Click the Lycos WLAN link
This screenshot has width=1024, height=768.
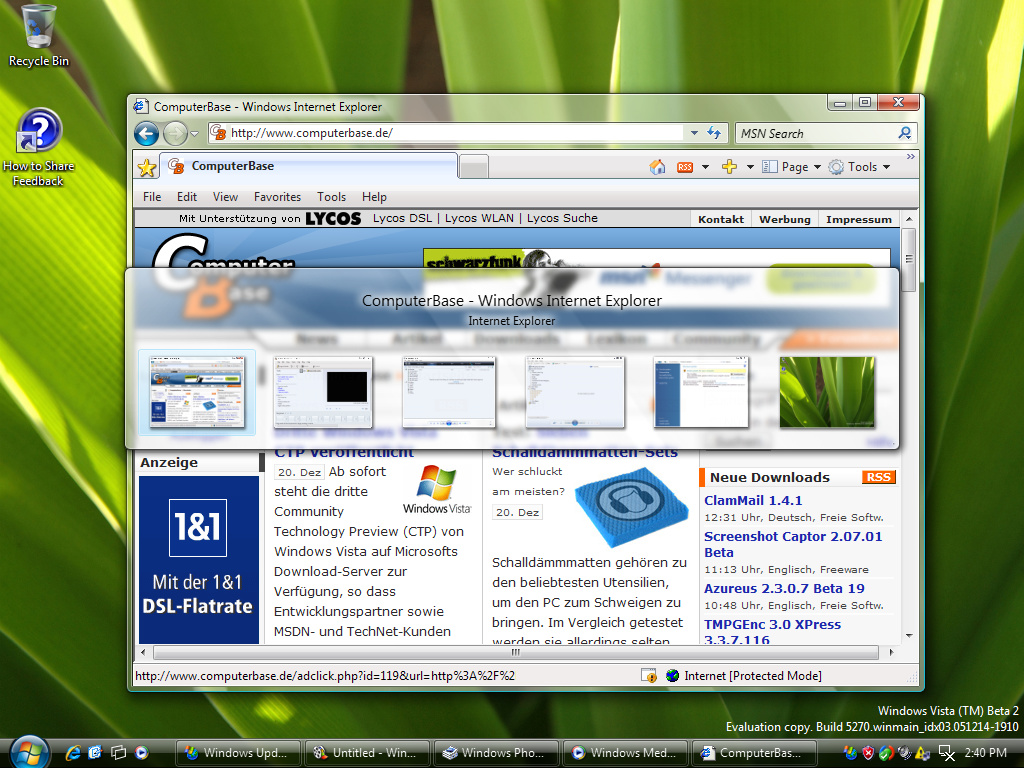[x=479, y=218]
